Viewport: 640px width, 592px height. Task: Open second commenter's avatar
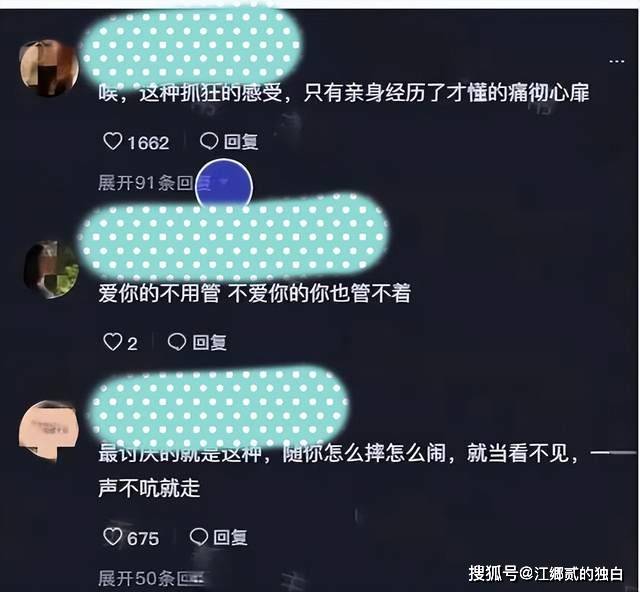(x=52, y=269)
